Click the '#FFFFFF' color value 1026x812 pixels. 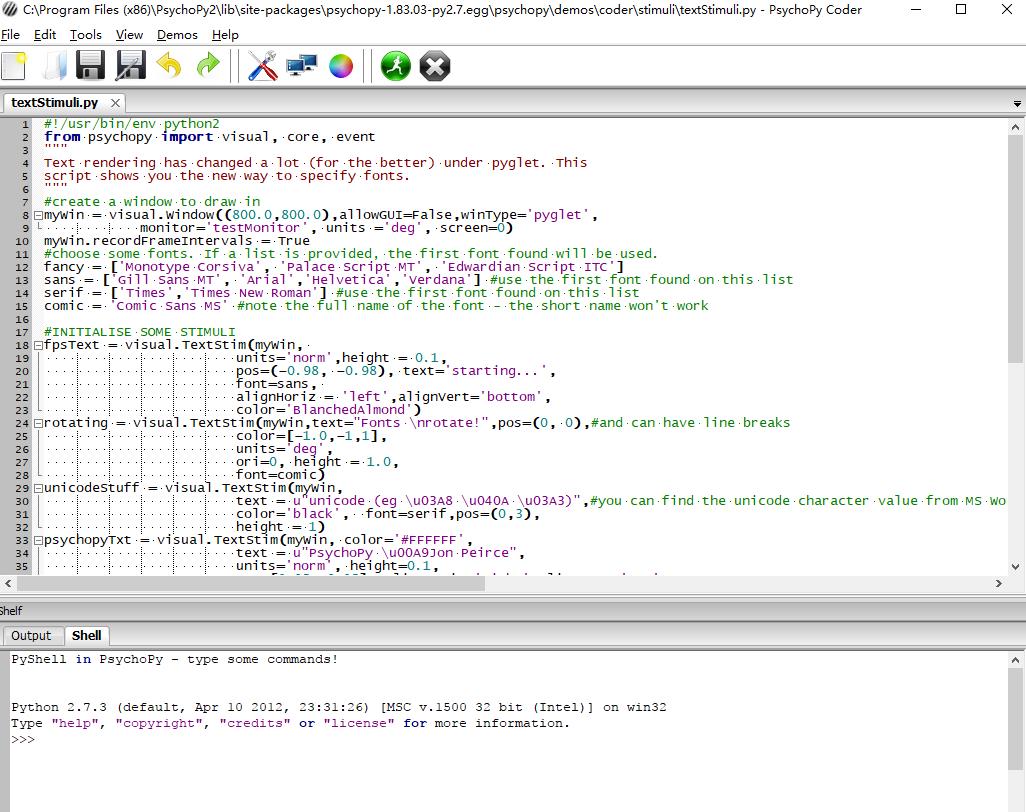tap(429, 540)
